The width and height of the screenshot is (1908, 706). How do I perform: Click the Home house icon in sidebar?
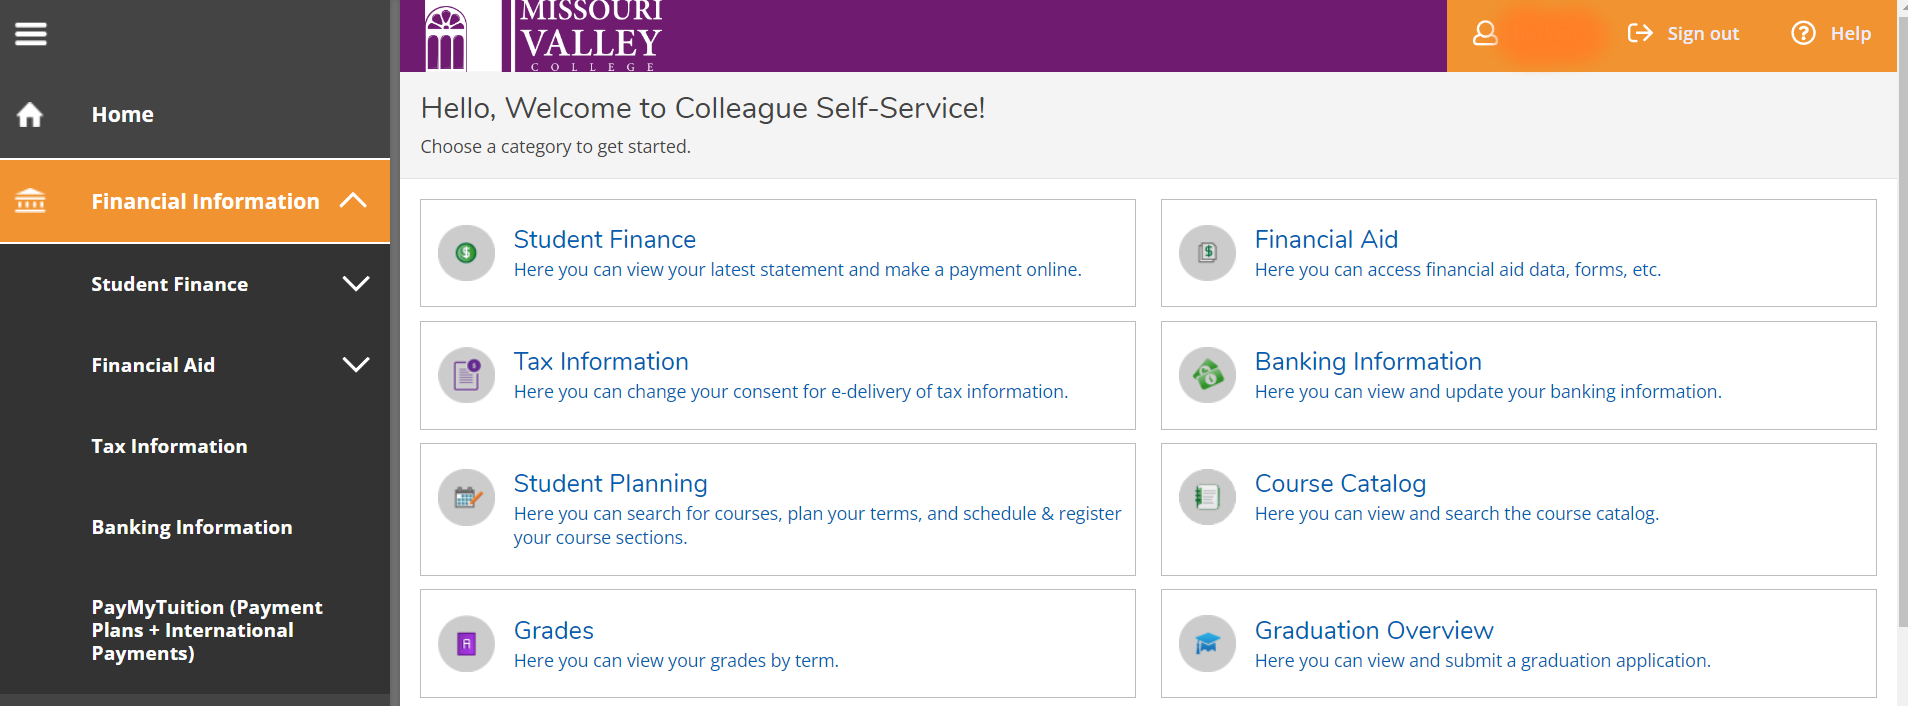[x=30, y=115]
